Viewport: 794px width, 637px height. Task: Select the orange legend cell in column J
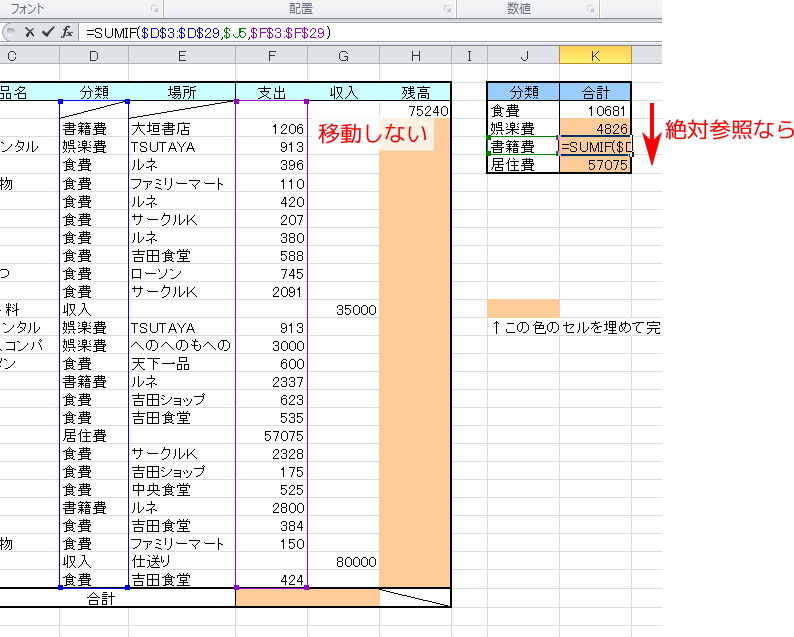[x=524, y=308]
